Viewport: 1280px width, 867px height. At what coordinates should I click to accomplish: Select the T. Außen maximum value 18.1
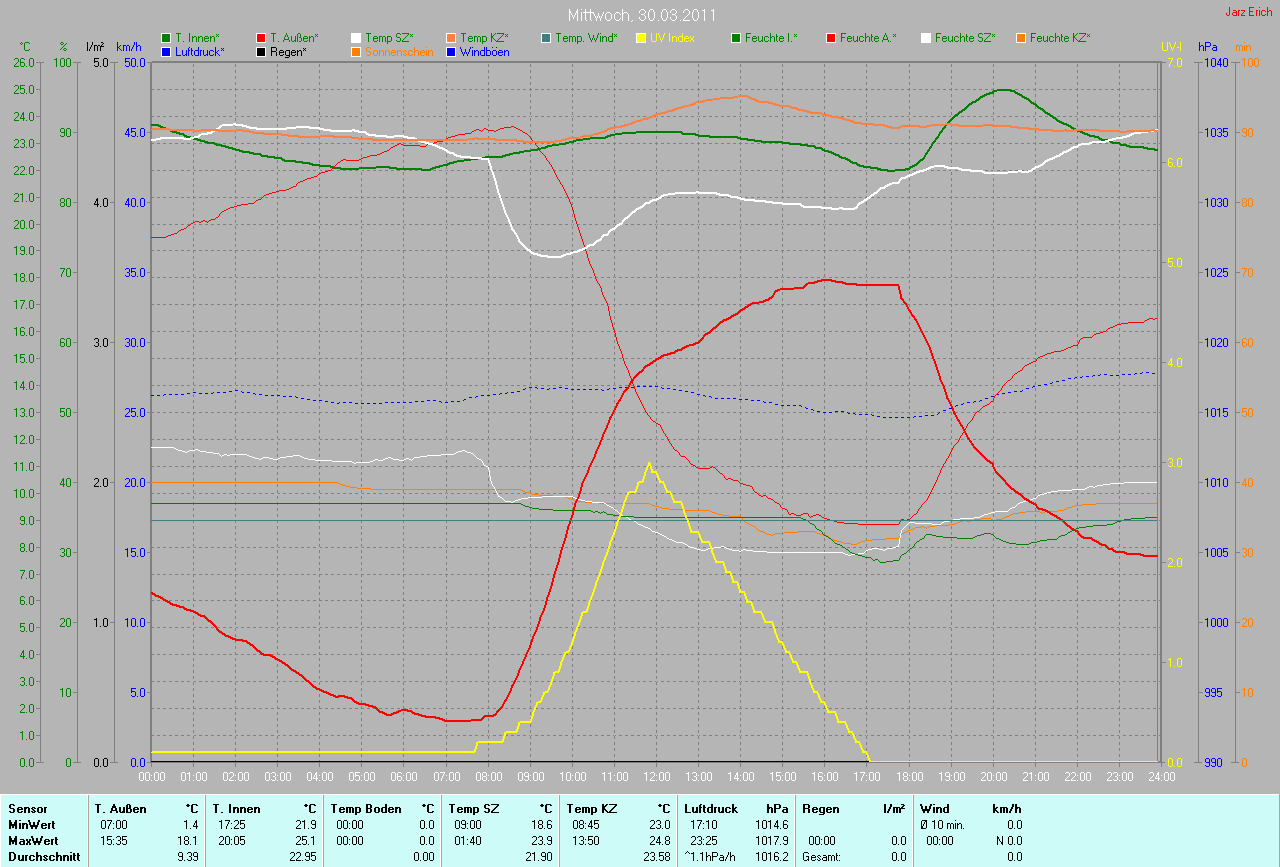tap(187, 841)
